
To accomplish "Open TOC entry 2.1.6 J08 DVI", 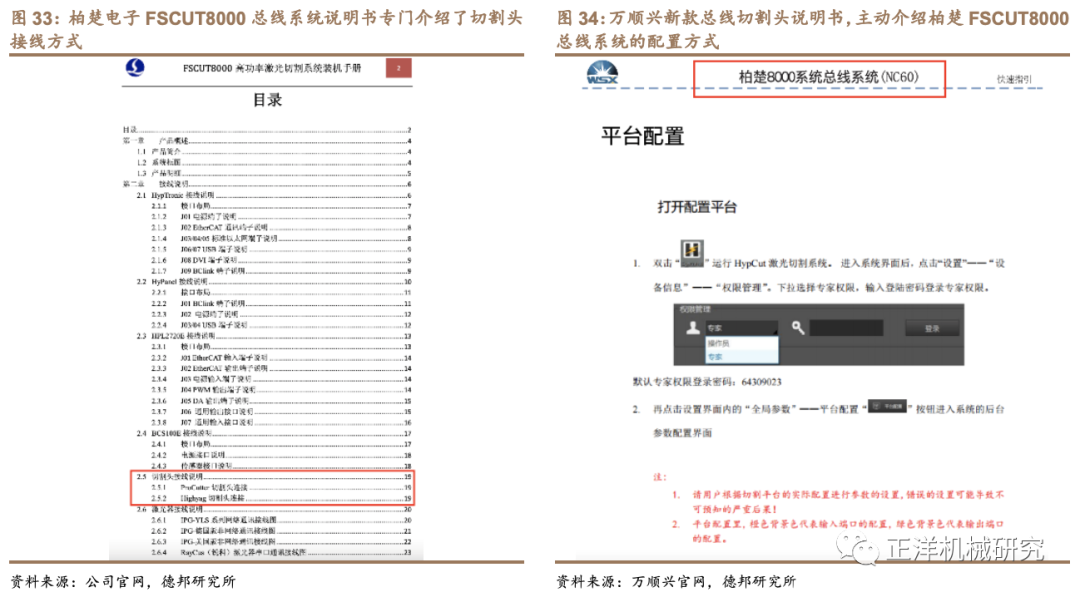I will click(281, 260).
